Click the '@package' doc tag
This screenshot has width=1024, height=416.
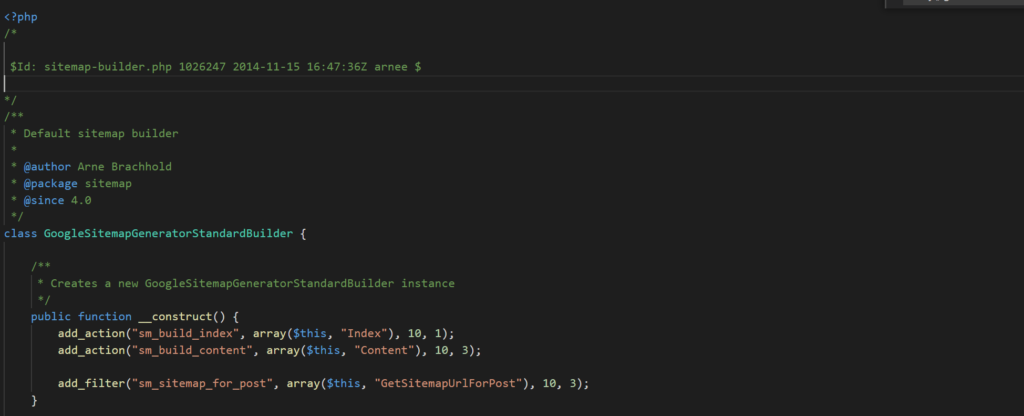(x=50, y=184)
